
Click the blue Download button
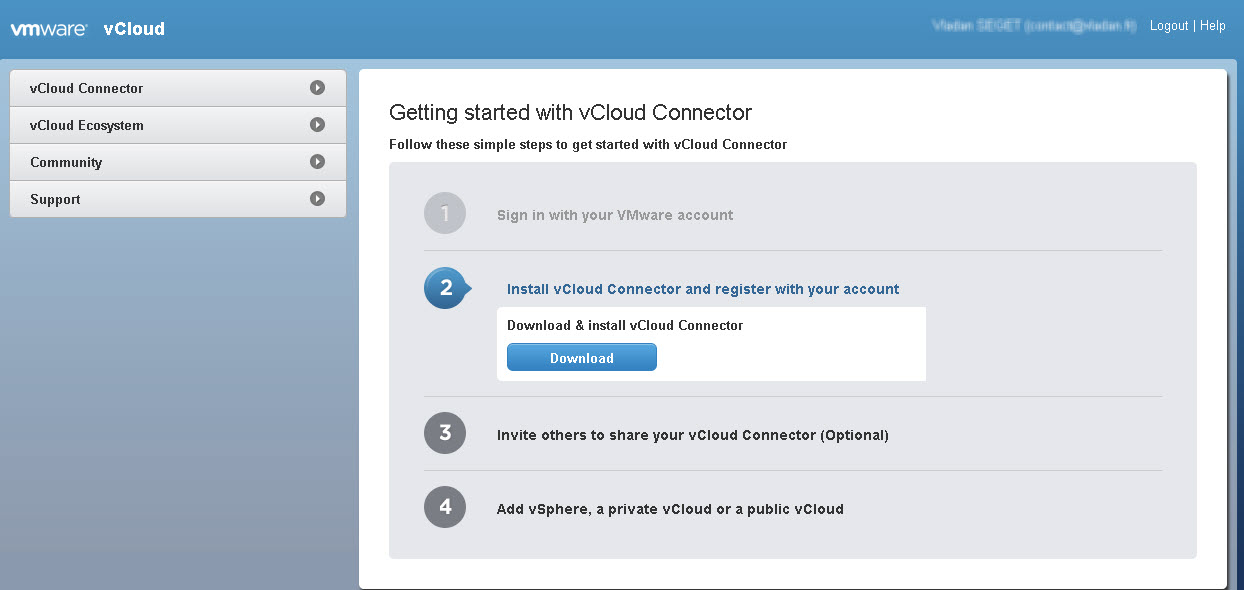click(582, 357)
